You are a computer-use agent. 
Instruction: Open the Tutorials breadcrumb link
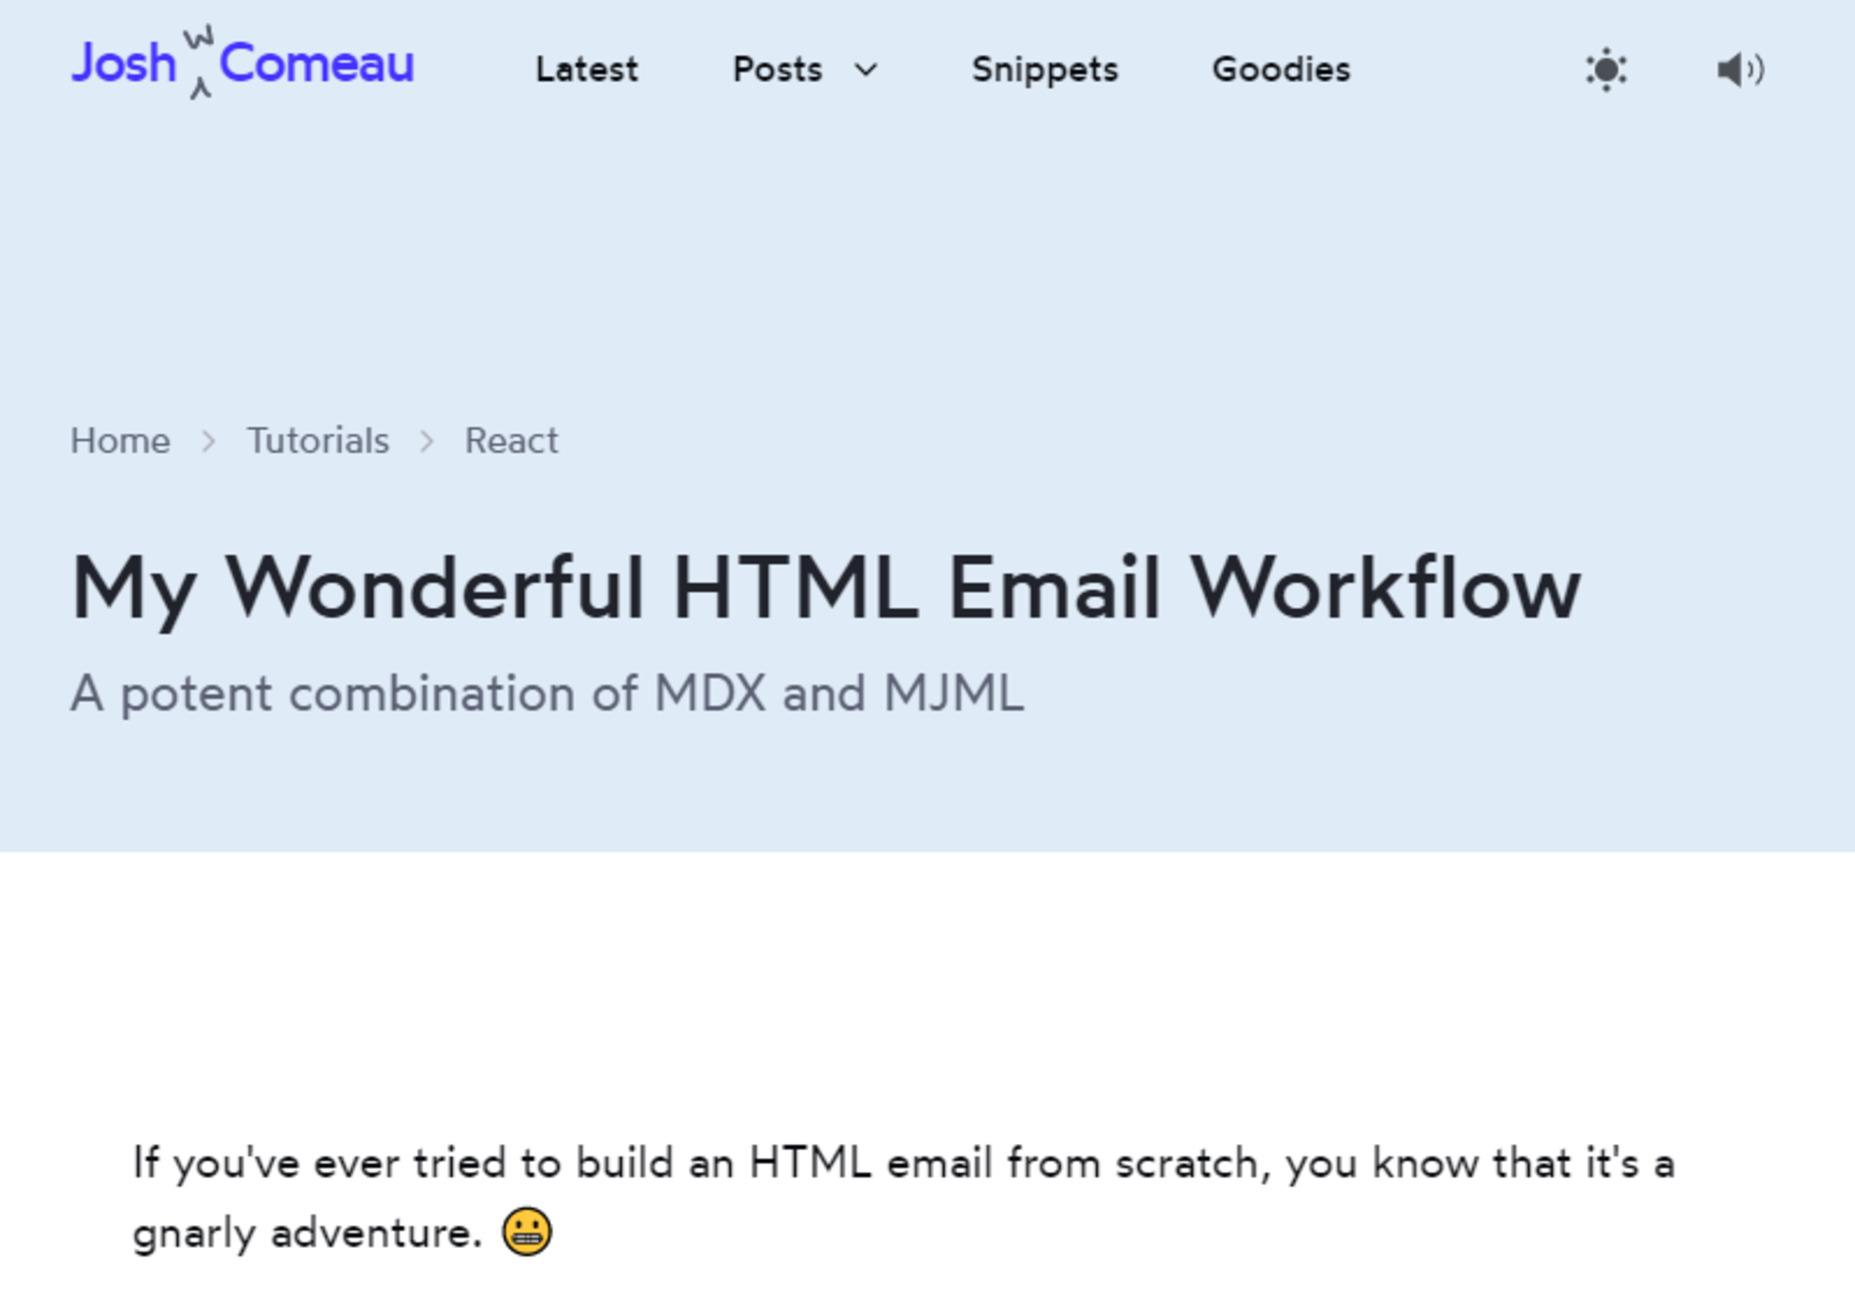[318, 441]
